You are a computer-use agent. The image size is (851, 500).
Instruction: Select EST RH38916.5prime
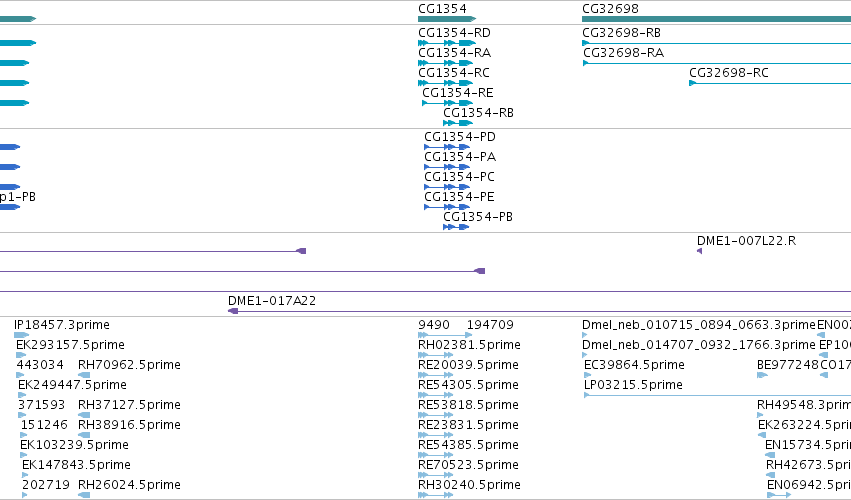point(129,425)
